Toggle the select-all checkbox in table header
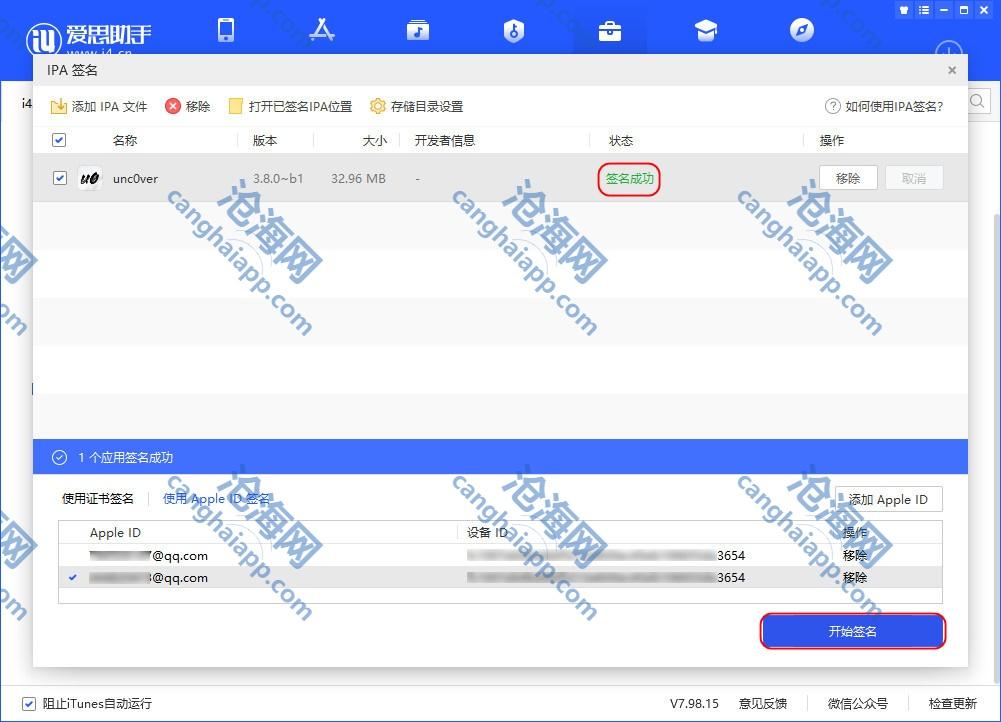The height and width of the screenshot is (722, 1001). pyautogui.click(x=59, y=140)
